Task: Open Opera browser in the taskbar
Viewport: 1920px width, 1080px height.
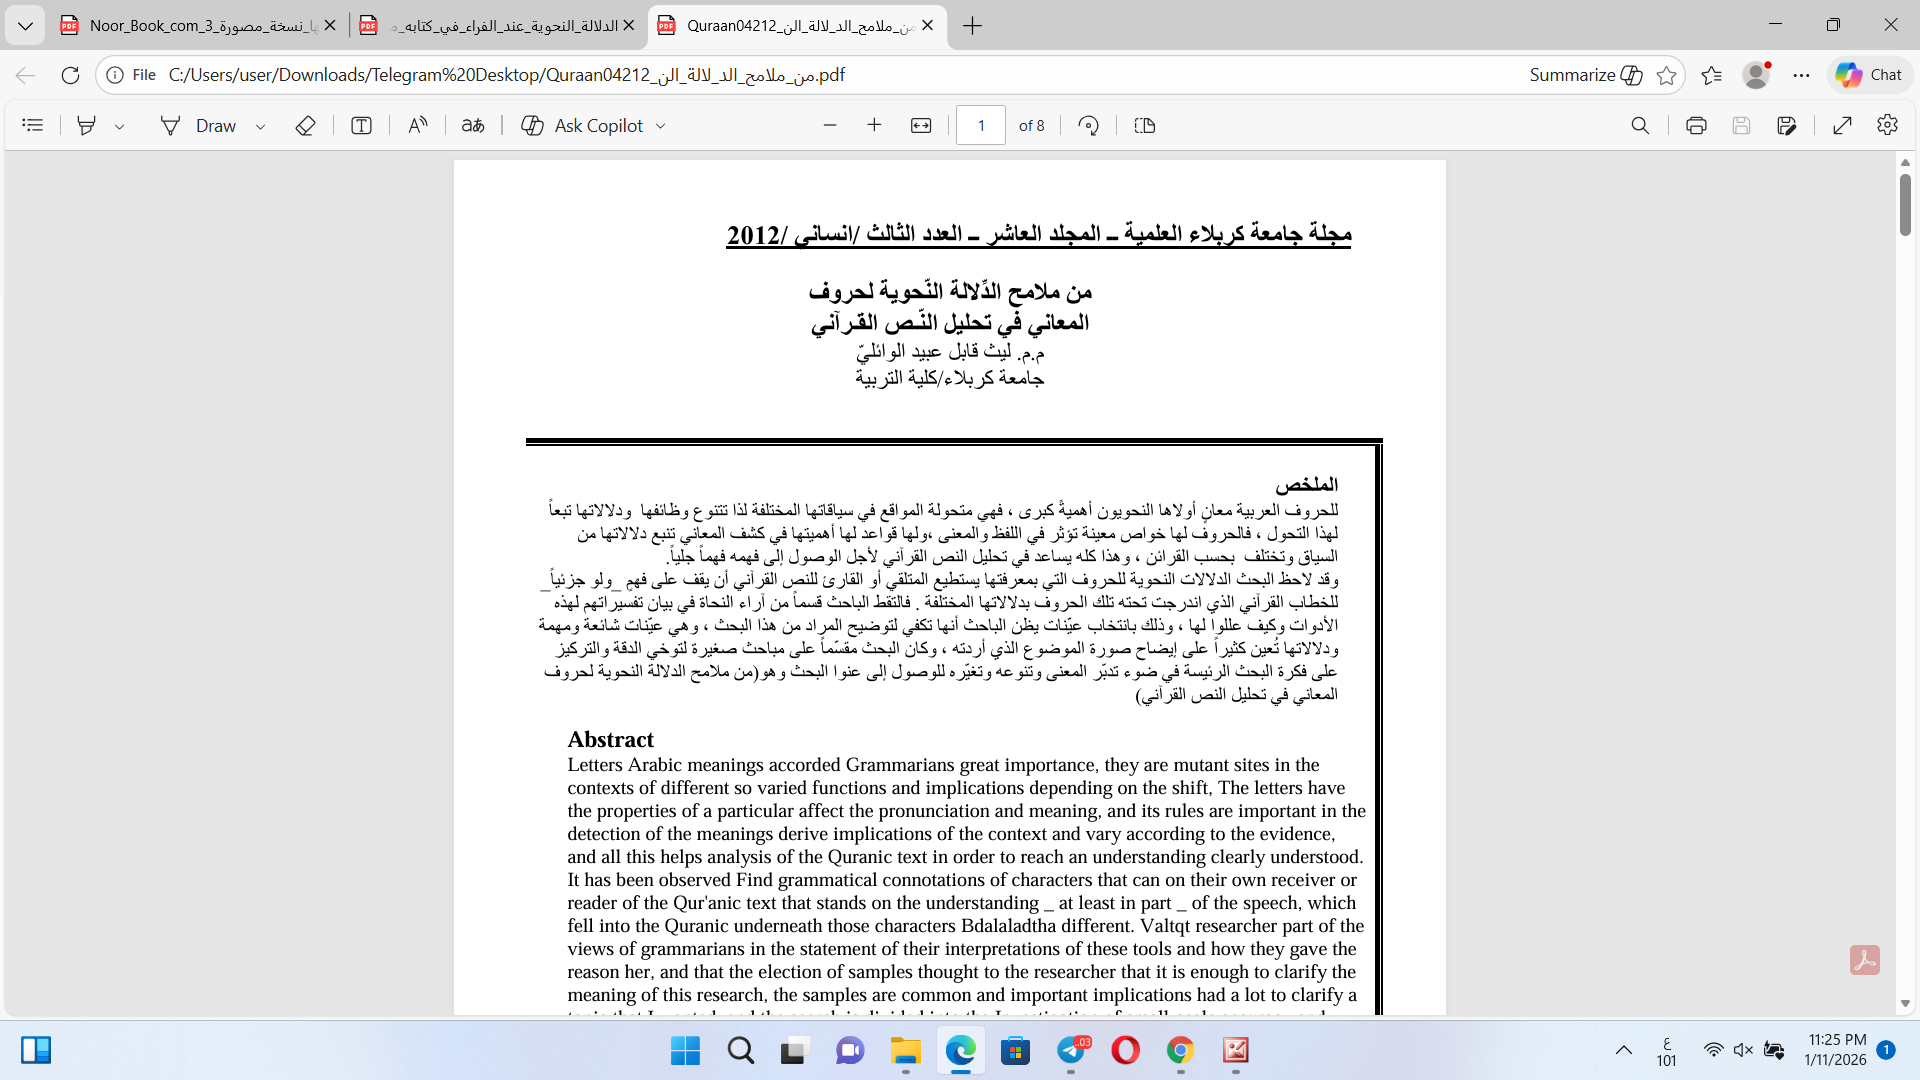Action: click(1126, 1051)
